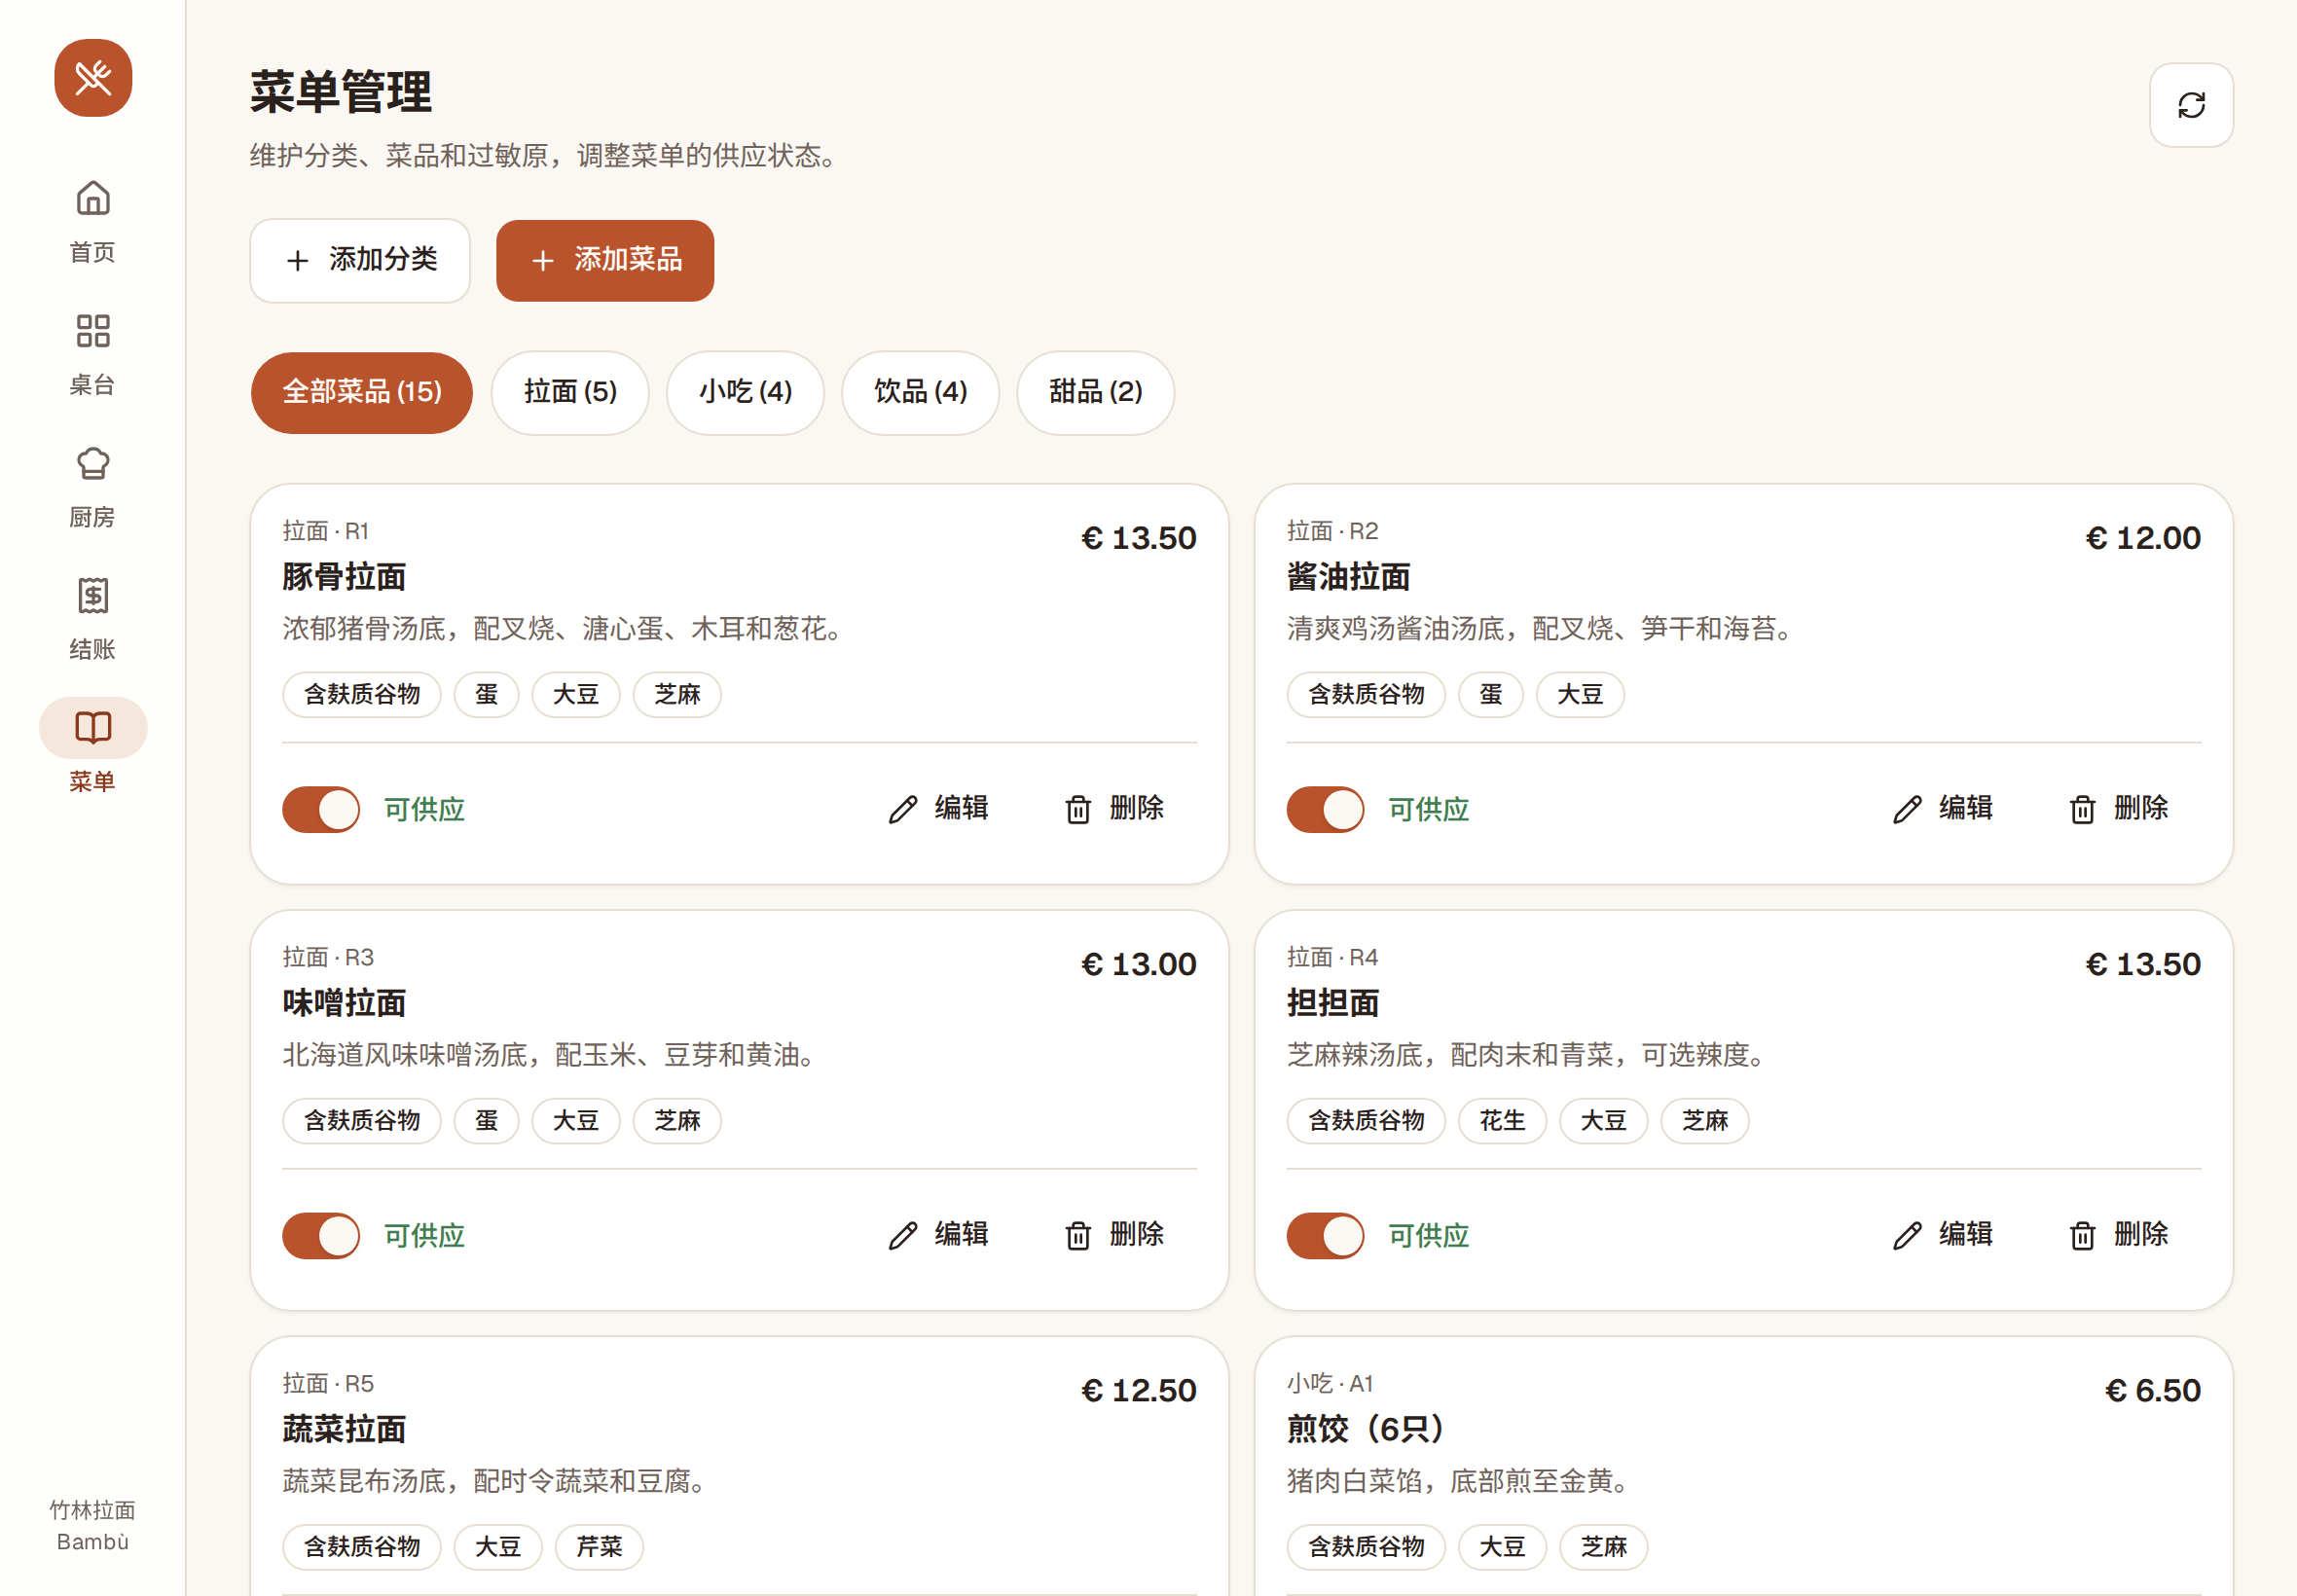Click the 花生 allergen tag on 担担面
The height and width of the screenshot is (1596, 2297).
point(1502,1120)
